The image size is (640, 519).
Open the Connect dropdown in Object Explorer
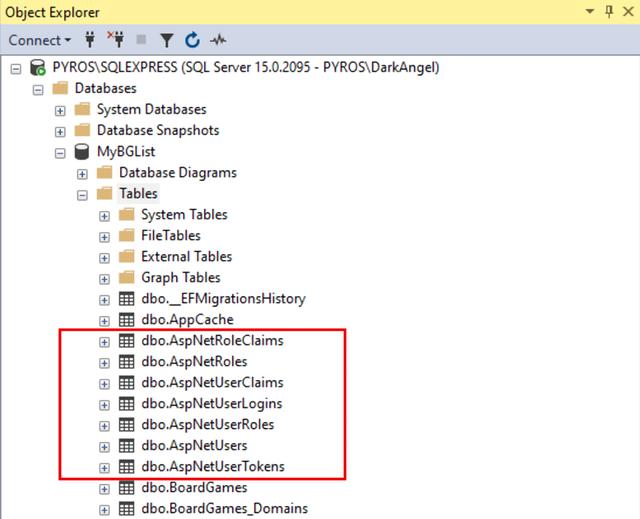click(x=40, y=40)
